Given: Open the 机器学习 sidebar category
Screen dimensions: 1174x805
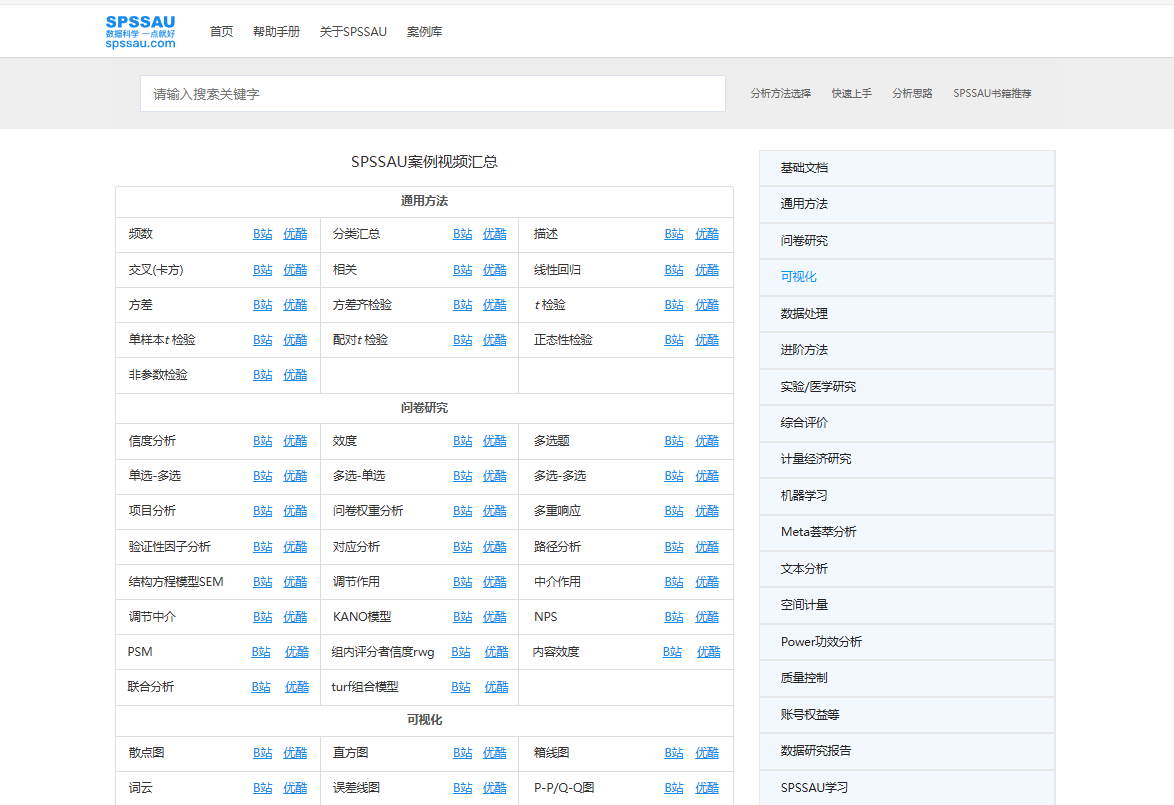Looking at the screenshot, I should coord(804,496).
